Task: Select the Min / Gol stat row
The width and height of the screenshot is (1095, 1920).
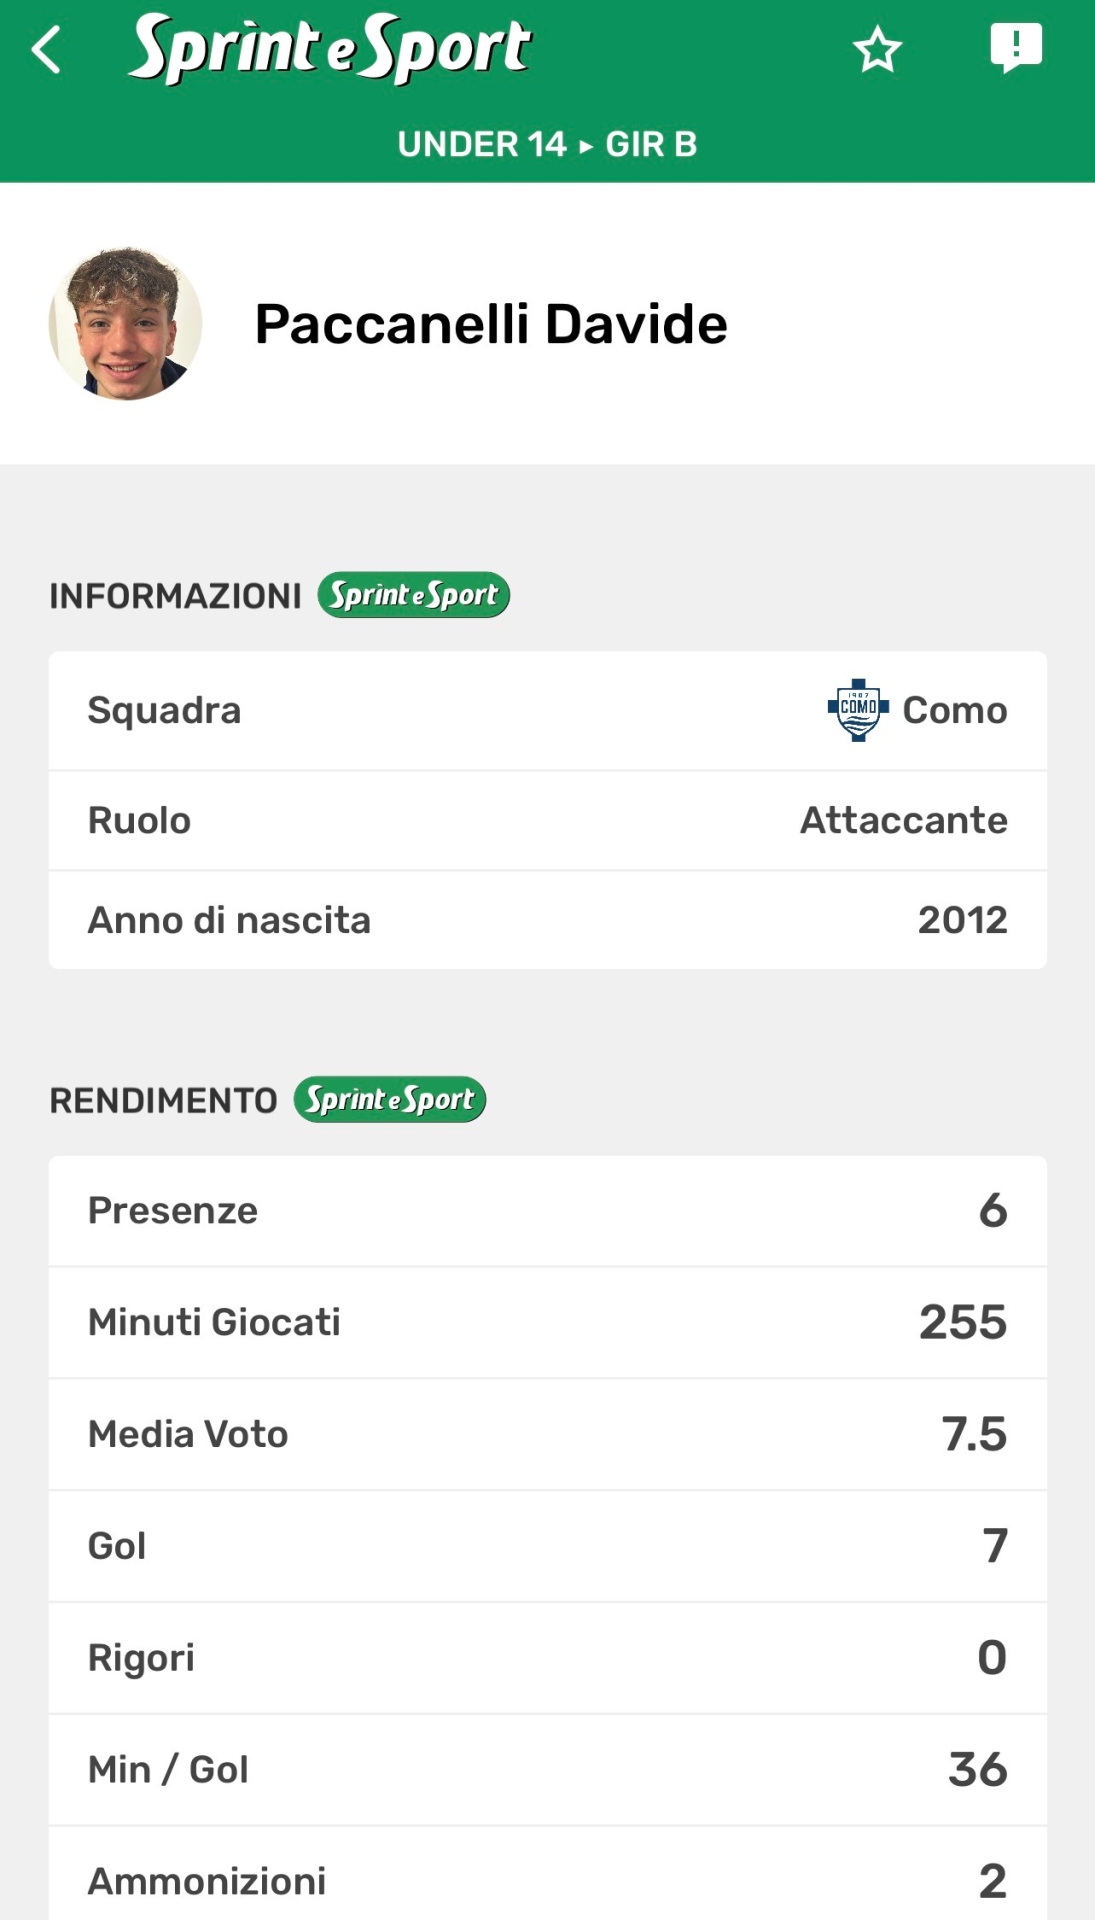Action: (547, 1770)
